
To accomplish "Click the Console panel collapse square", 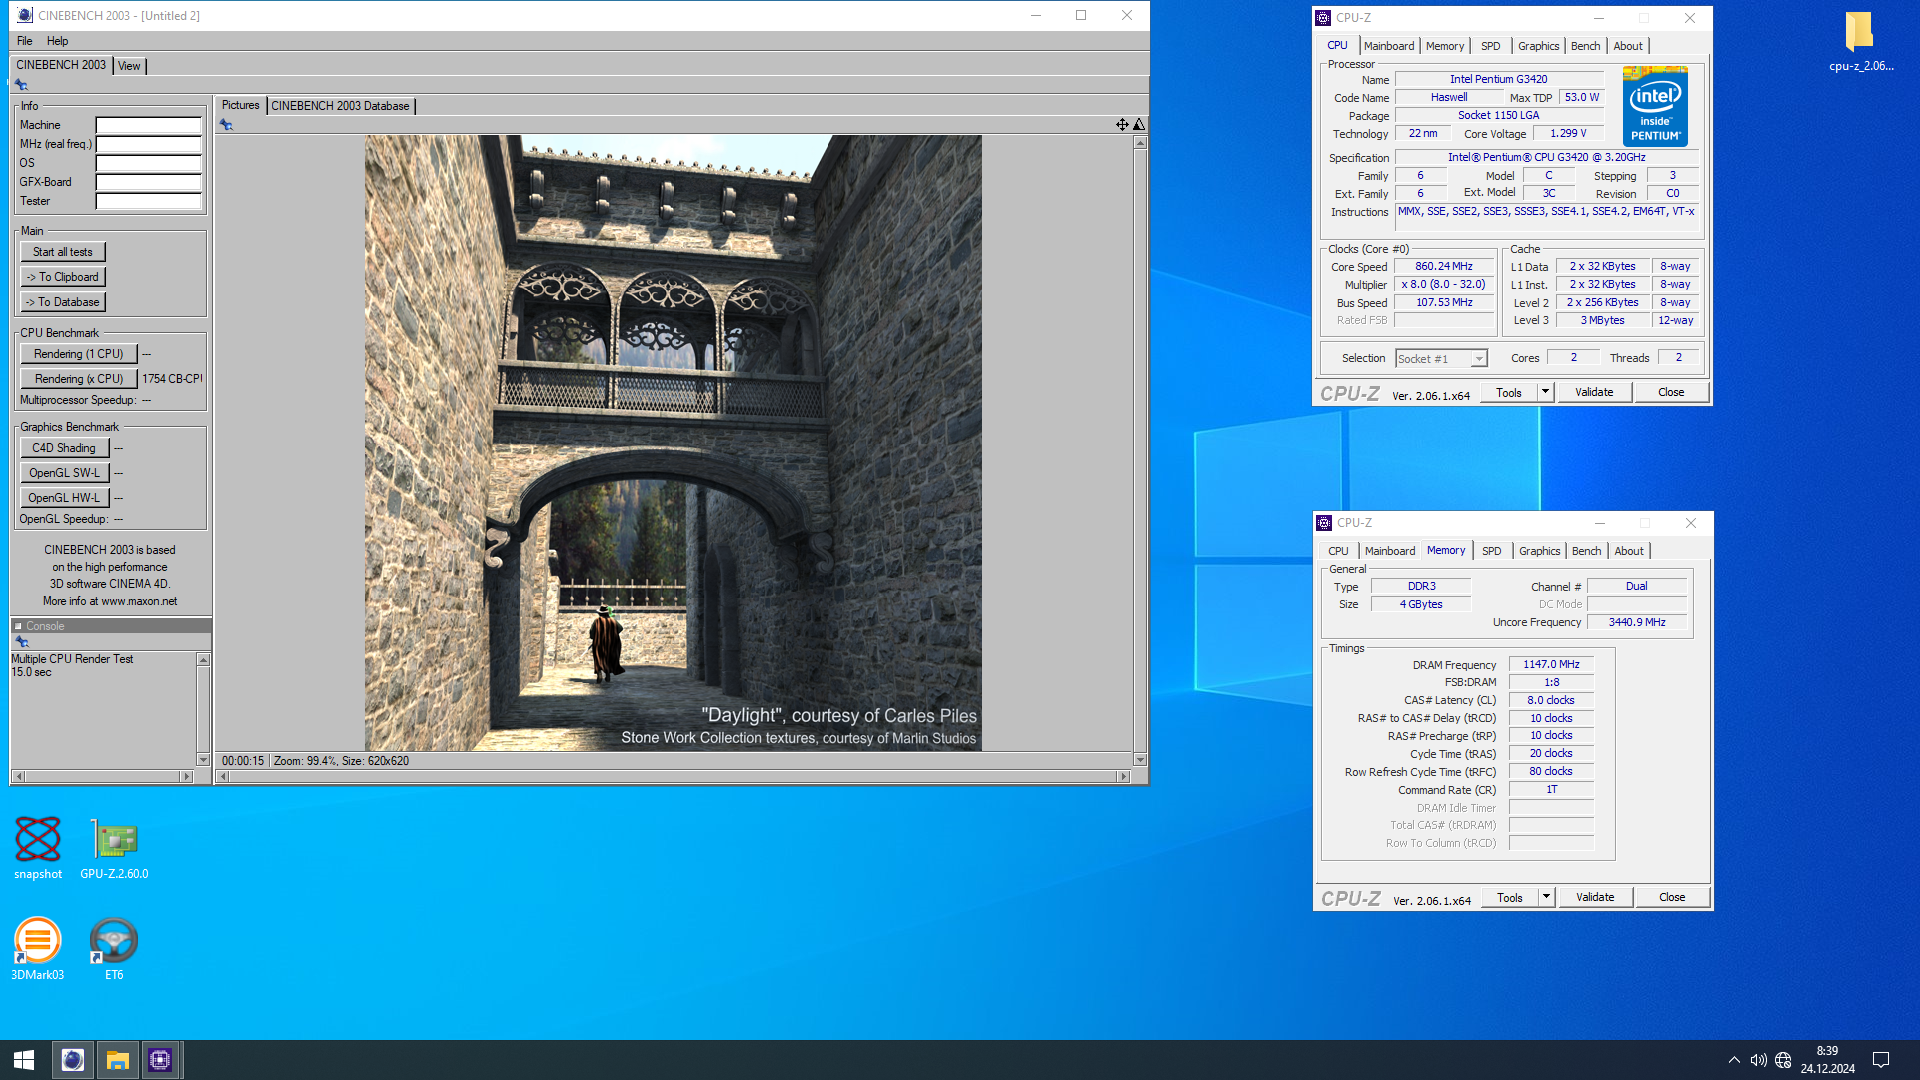I will pyautogui.click(x=18, y=626).
